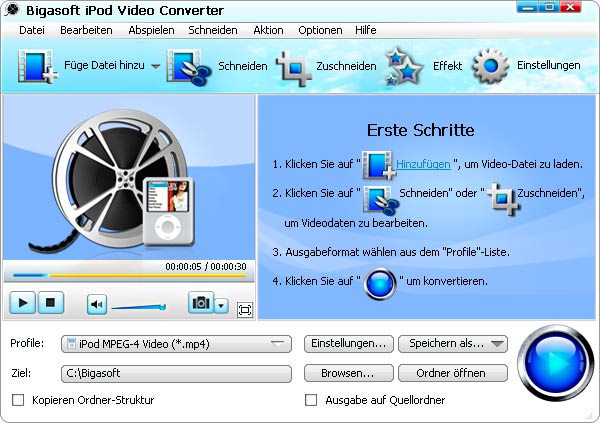The image size is (600, 423).
Task: Switch preview to full screen
Action: (x=245, y=310)
